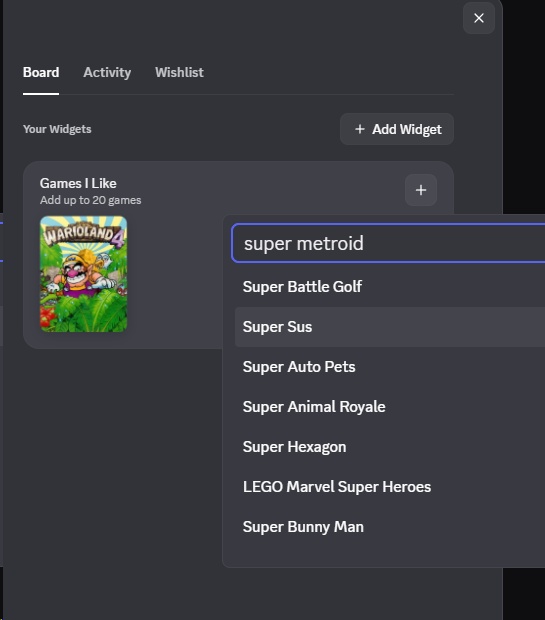Open the Activity tab
The height and width of the screenshot is (620, 545).
[107, 72]
